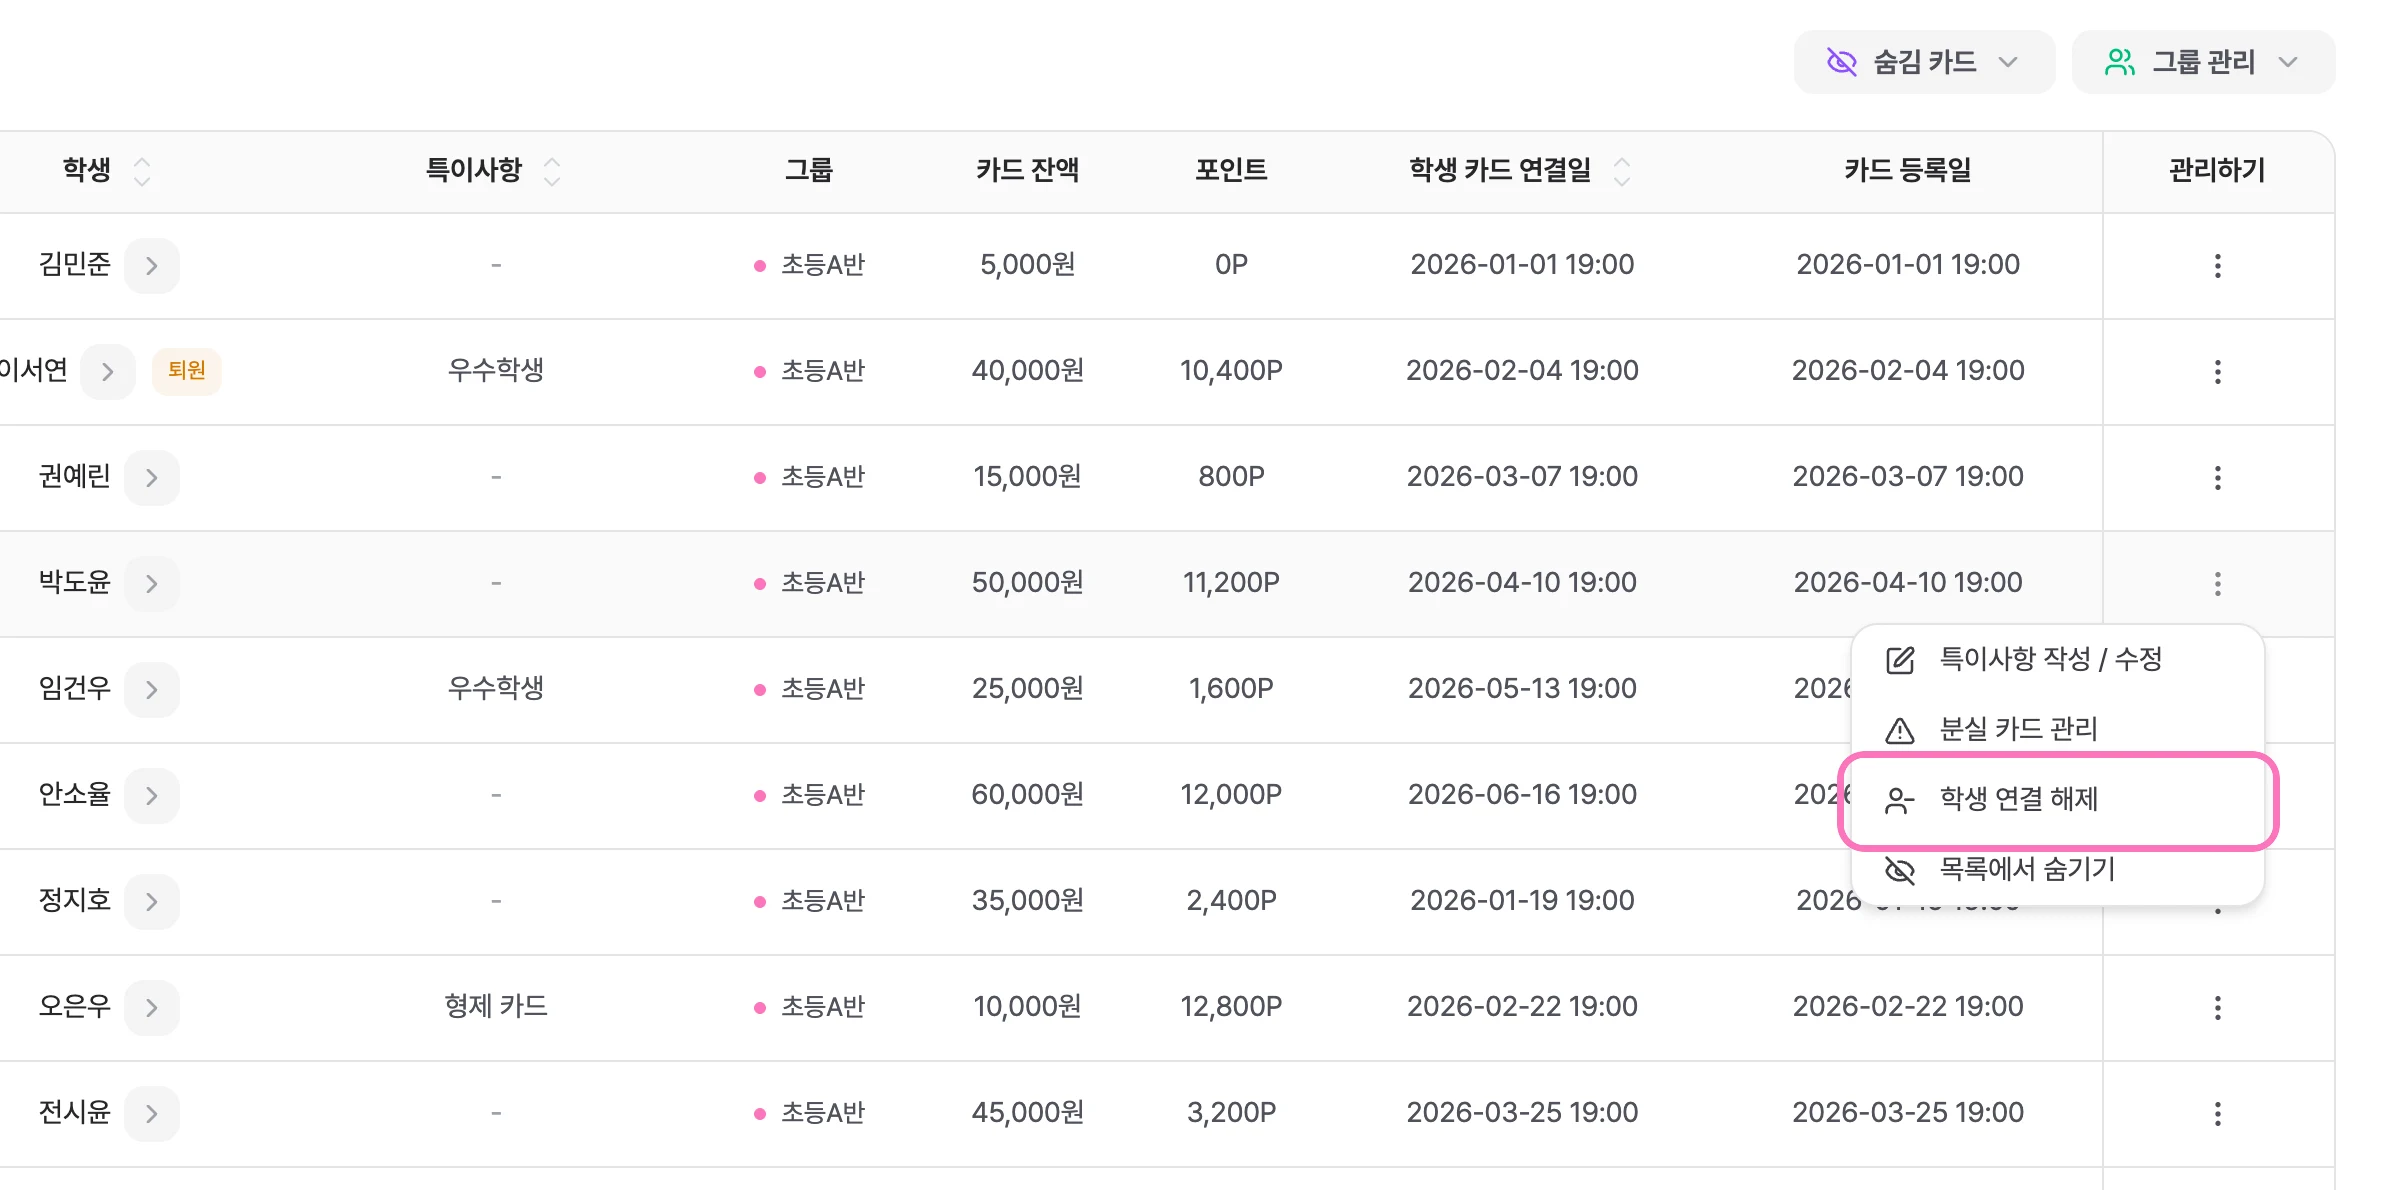Viewport: 2400px width, 1190px height.
Task: Expand 정지호 student details chevron
Action: [x=152, y=902]
